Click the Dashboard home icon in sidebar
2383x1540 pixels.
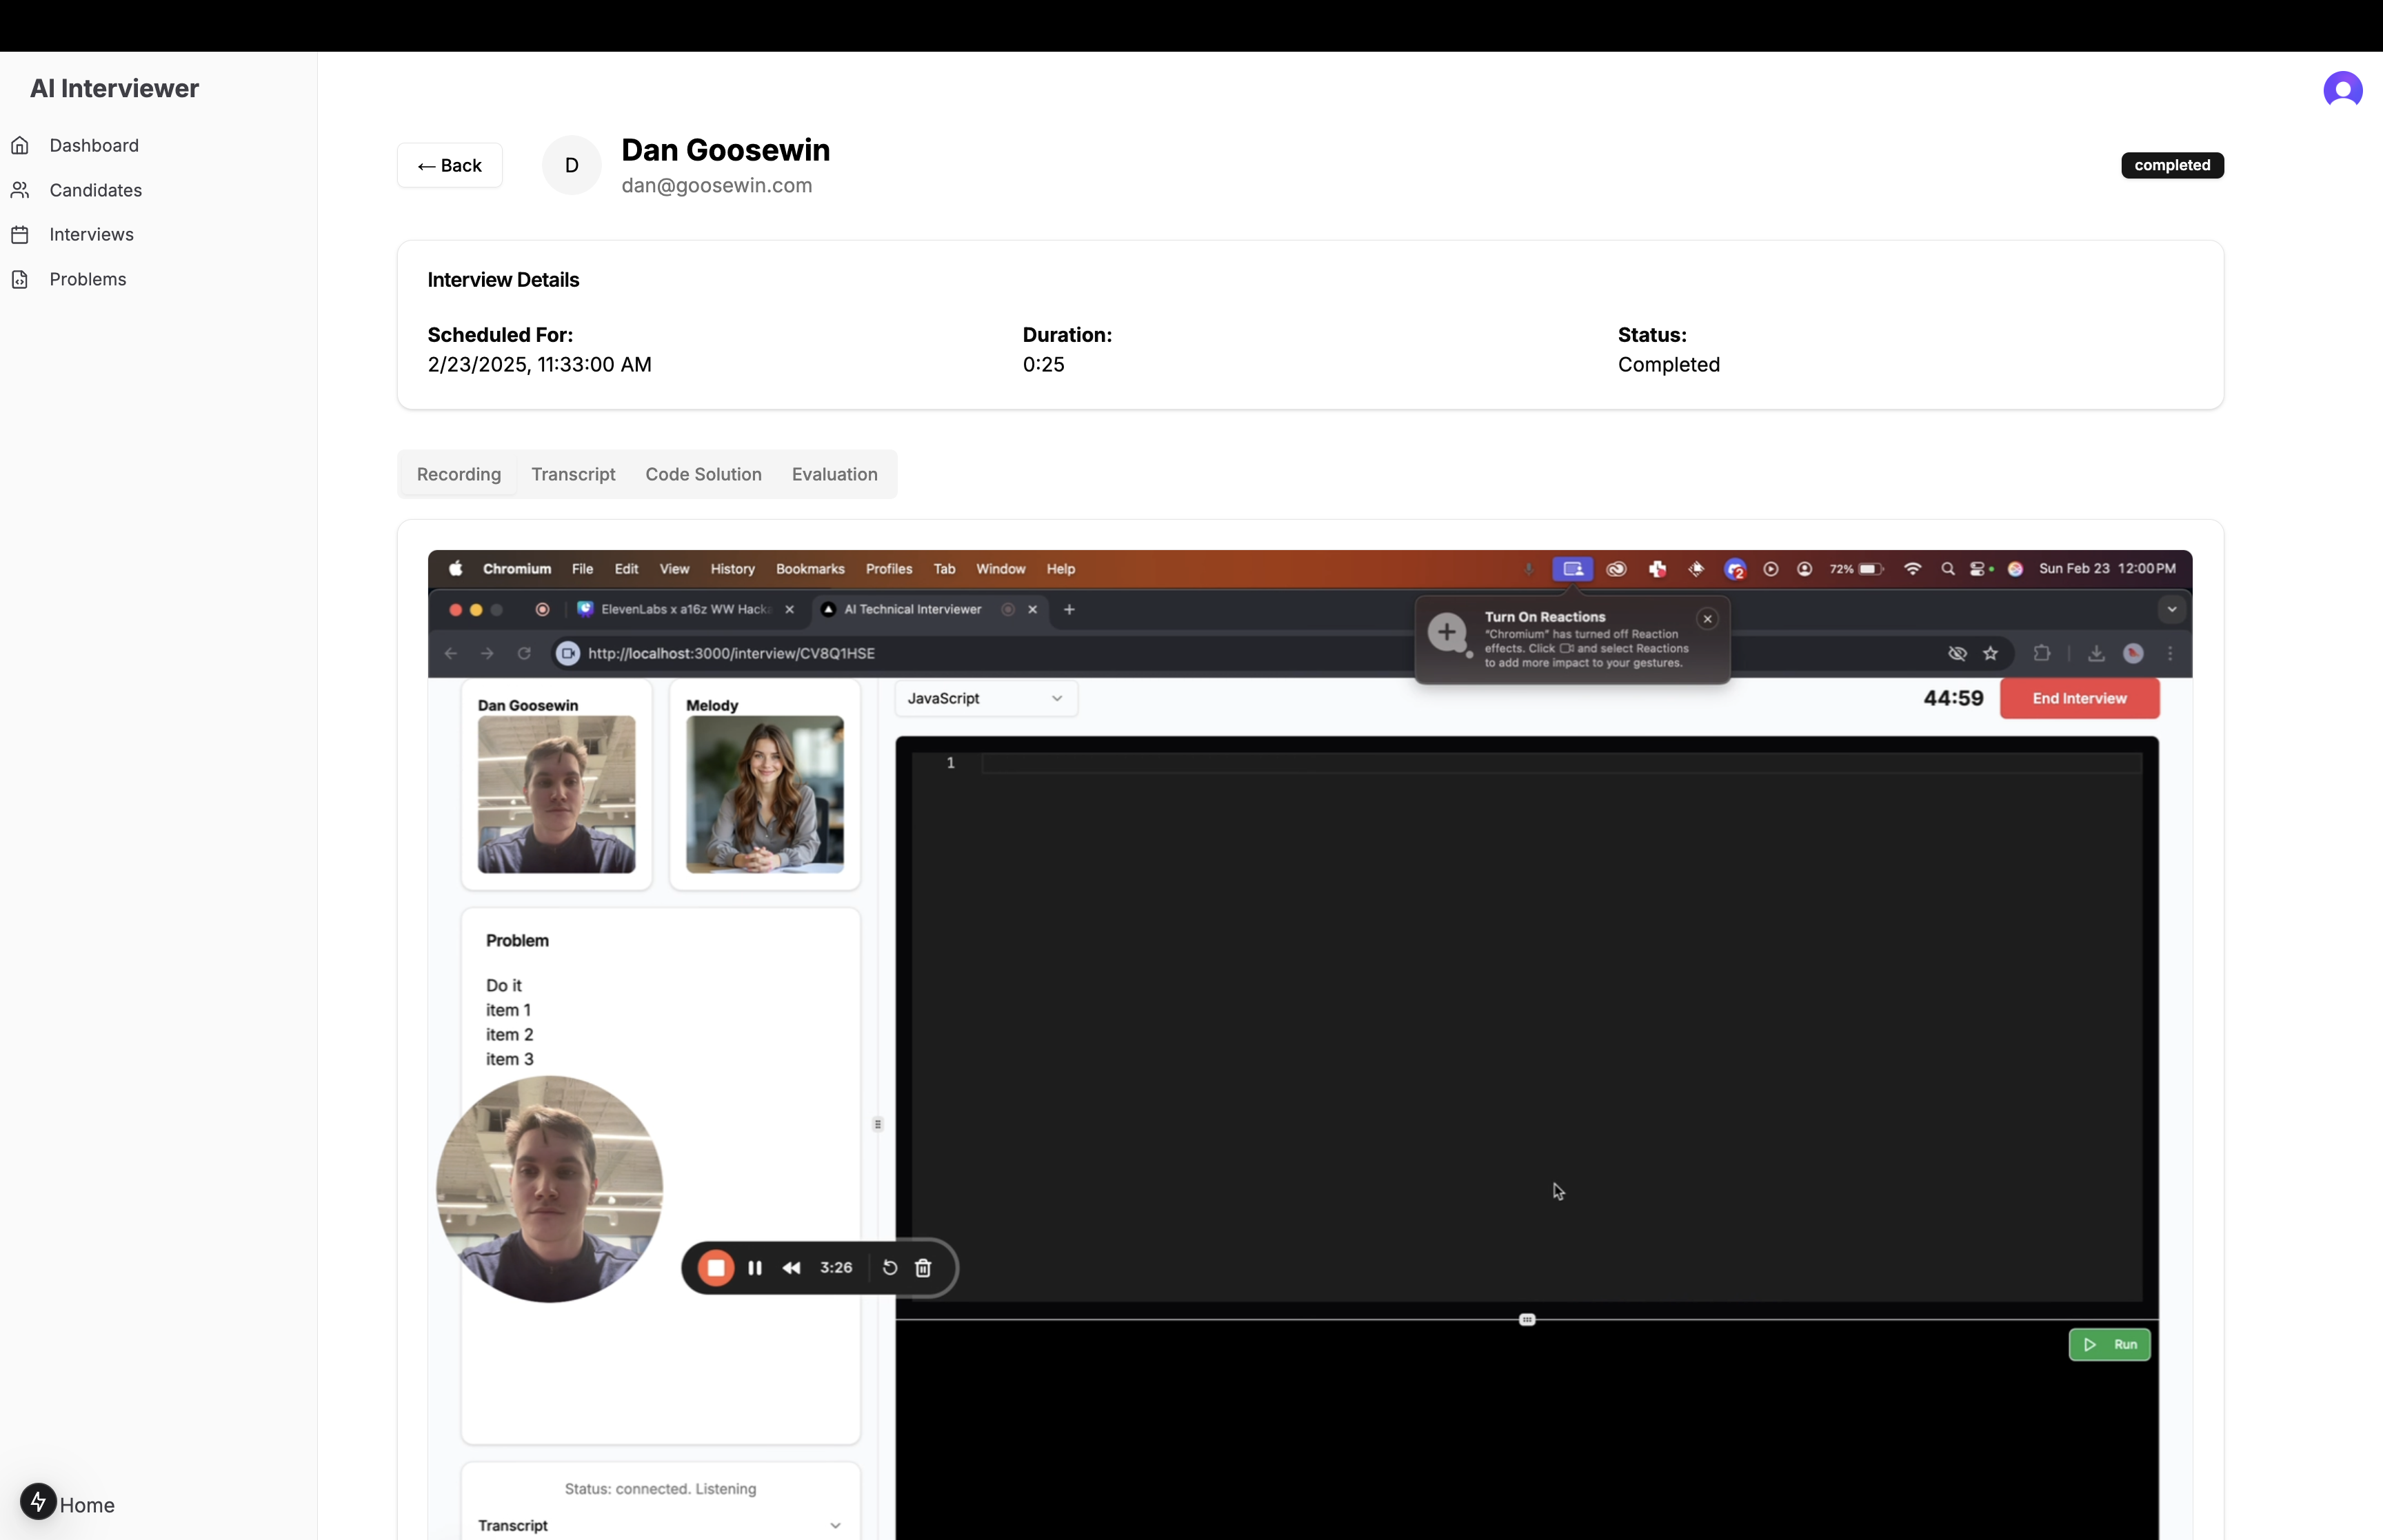(x=20, y=146)
